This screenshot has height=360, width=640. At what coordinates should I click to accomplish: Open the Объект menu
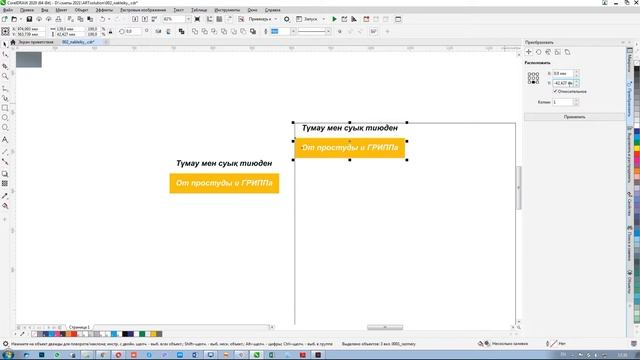coord(81,10)
